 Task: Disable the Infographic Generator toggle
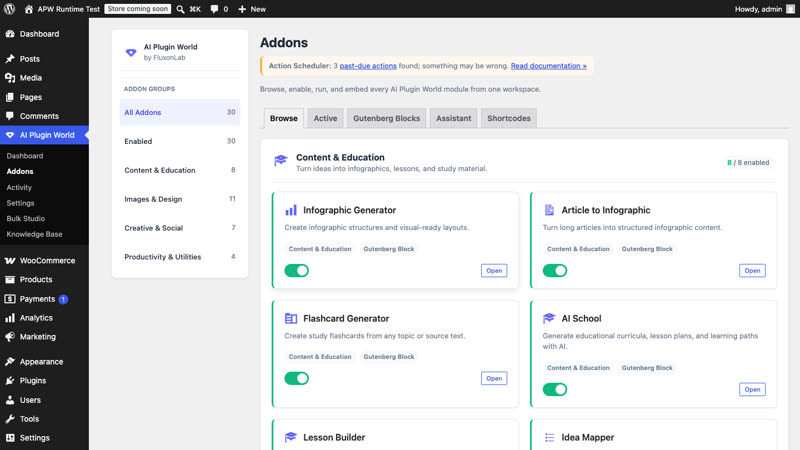pos(296,270)
